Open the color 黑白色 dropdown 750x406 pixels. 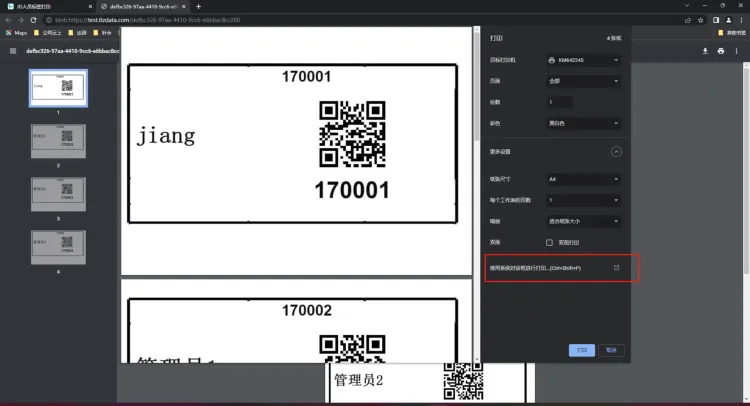coord(584,123)
